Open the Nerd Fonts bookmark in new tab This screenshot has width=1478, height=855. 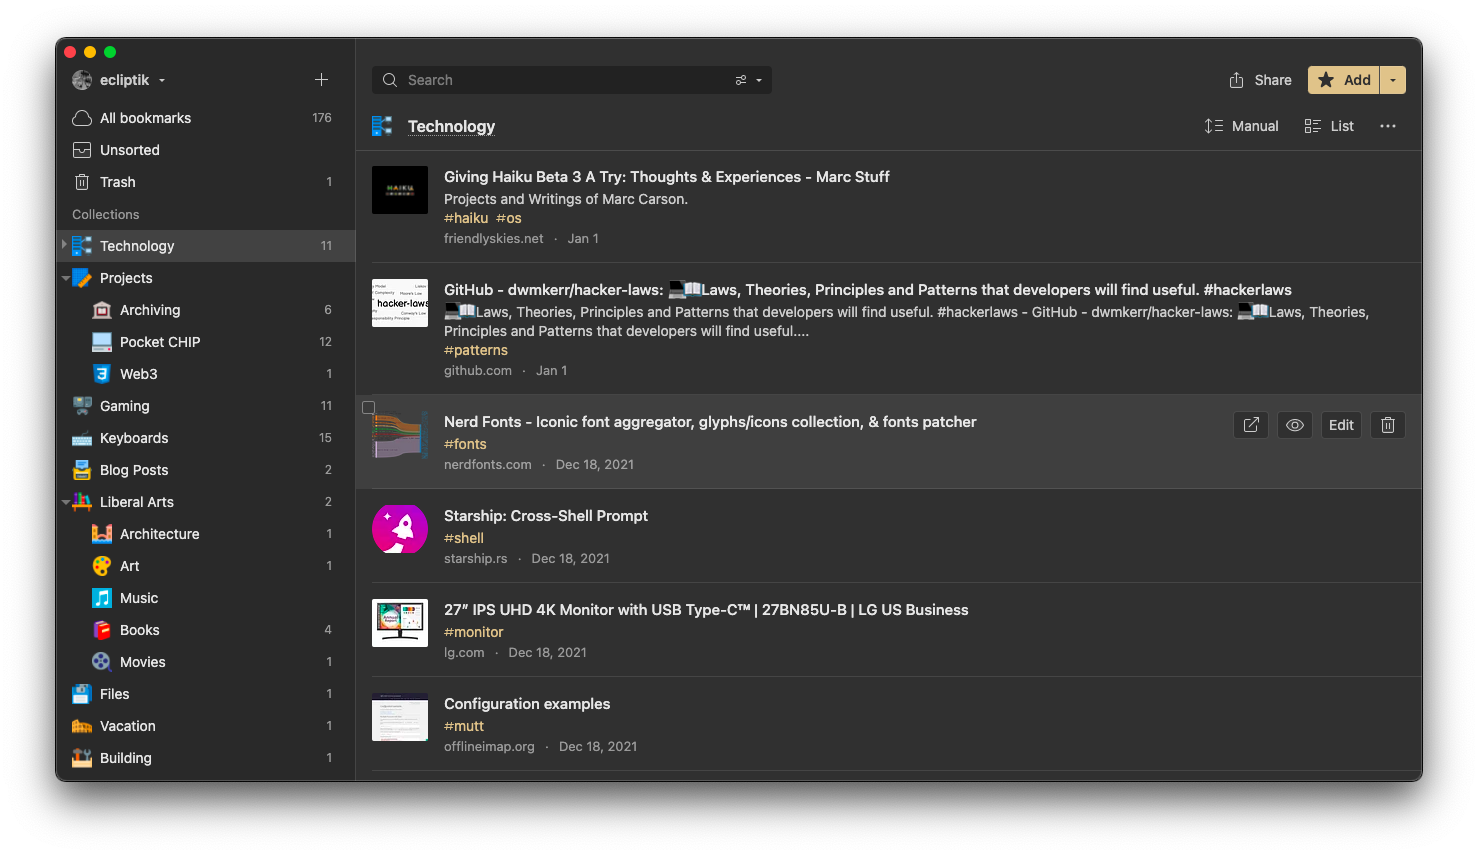pos(1250,424)
